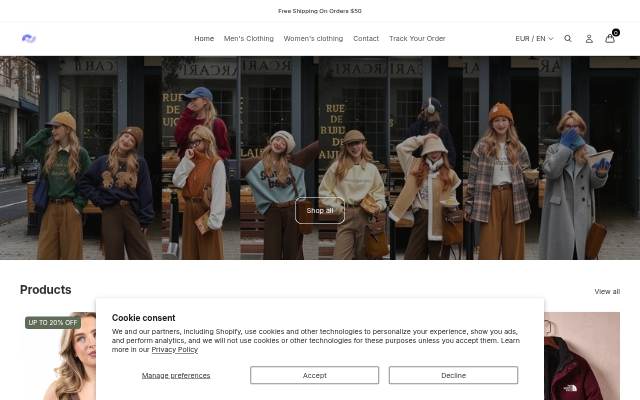Screen dimensions: 640x400
Task: Open Men's Clothing menu
Action: [x=249, y=38]
